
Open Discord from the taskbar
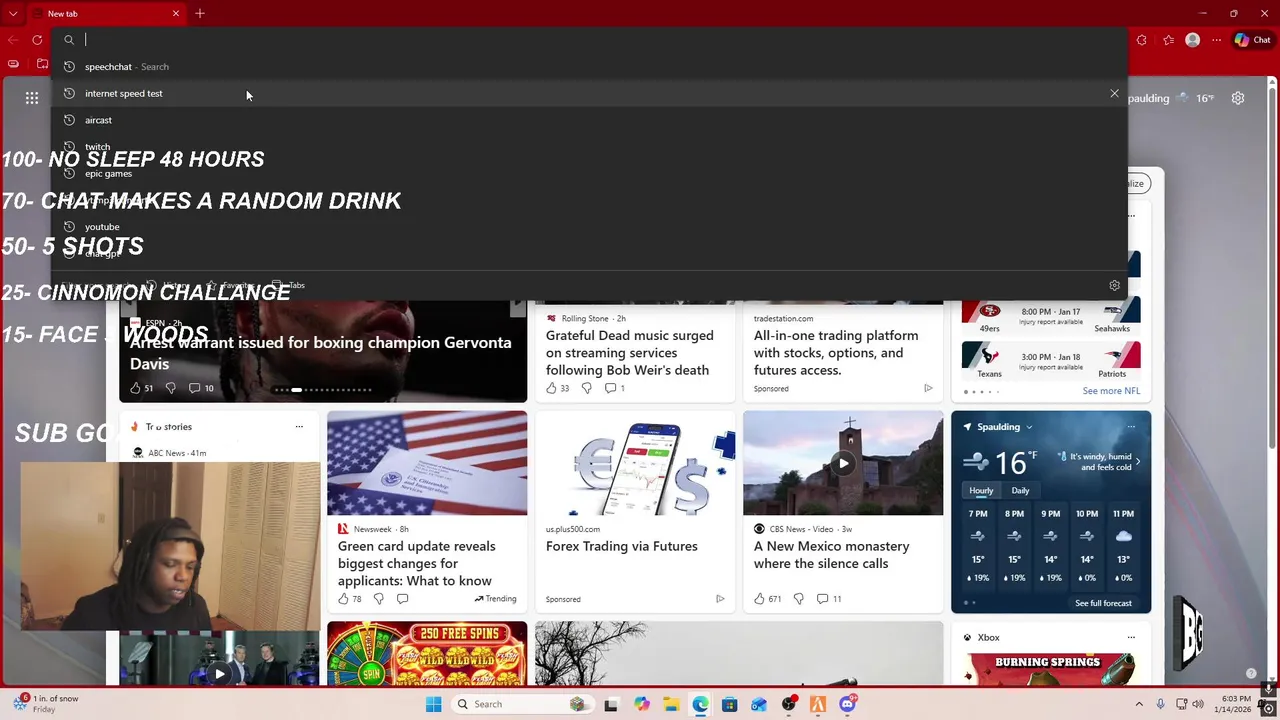(847, 704)
